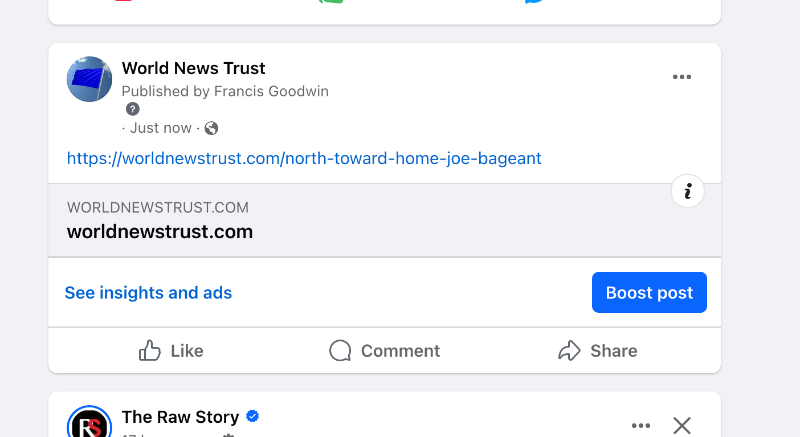Hide The Raw Story post with X
Viewport: 800px width, 437px height.
click(x=682, y=425)
